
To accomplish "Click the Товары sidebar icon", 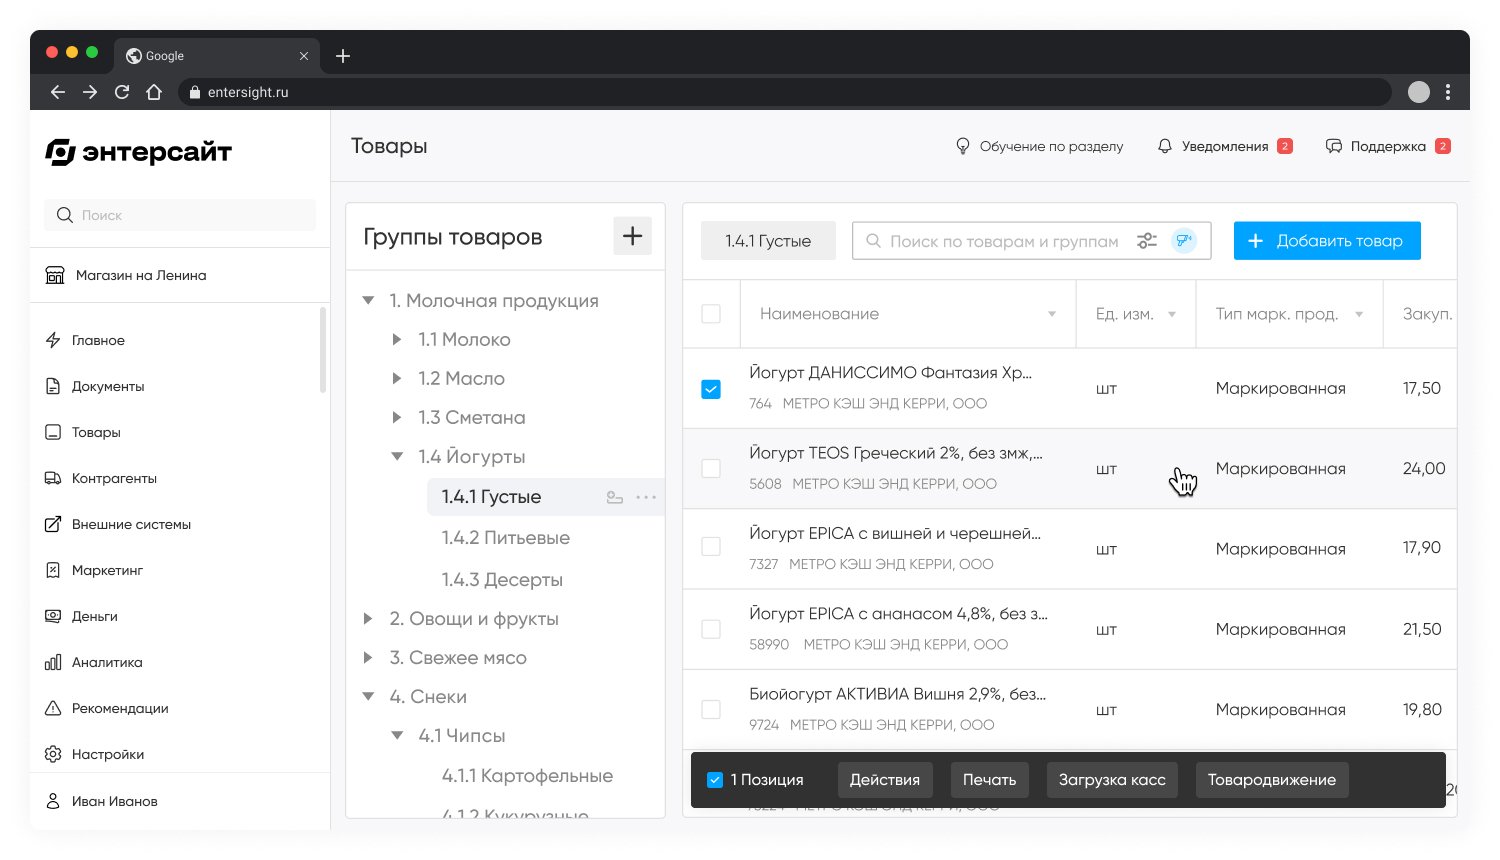I will pos(53,432).
